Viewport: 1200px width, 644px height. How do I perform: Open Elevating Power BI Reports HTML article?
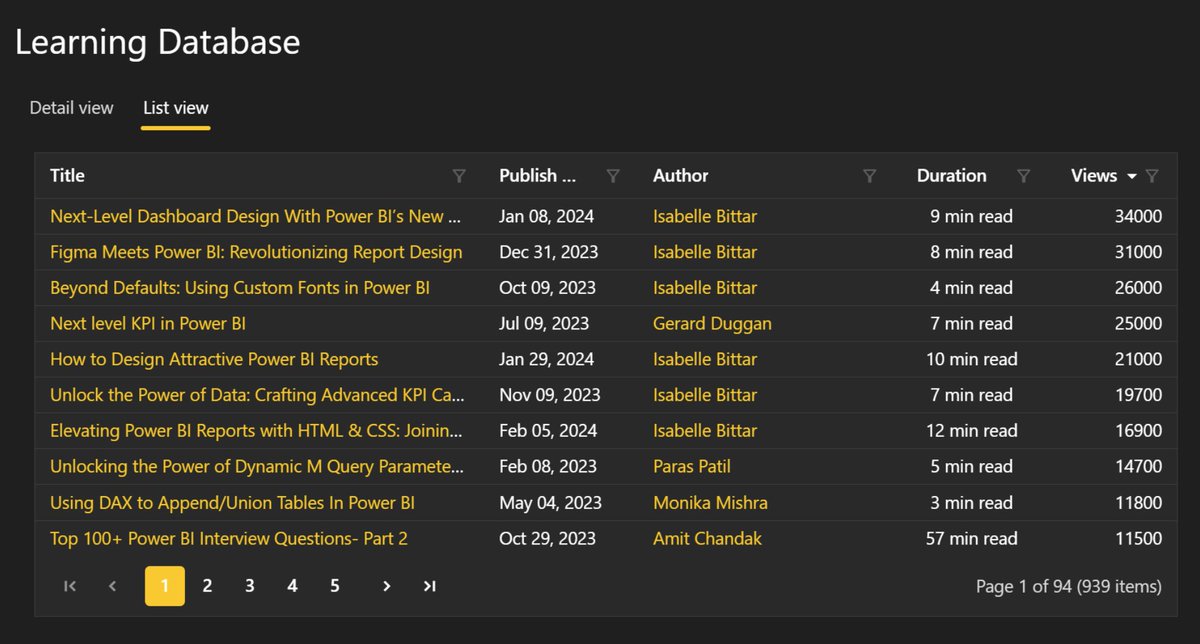256,431
